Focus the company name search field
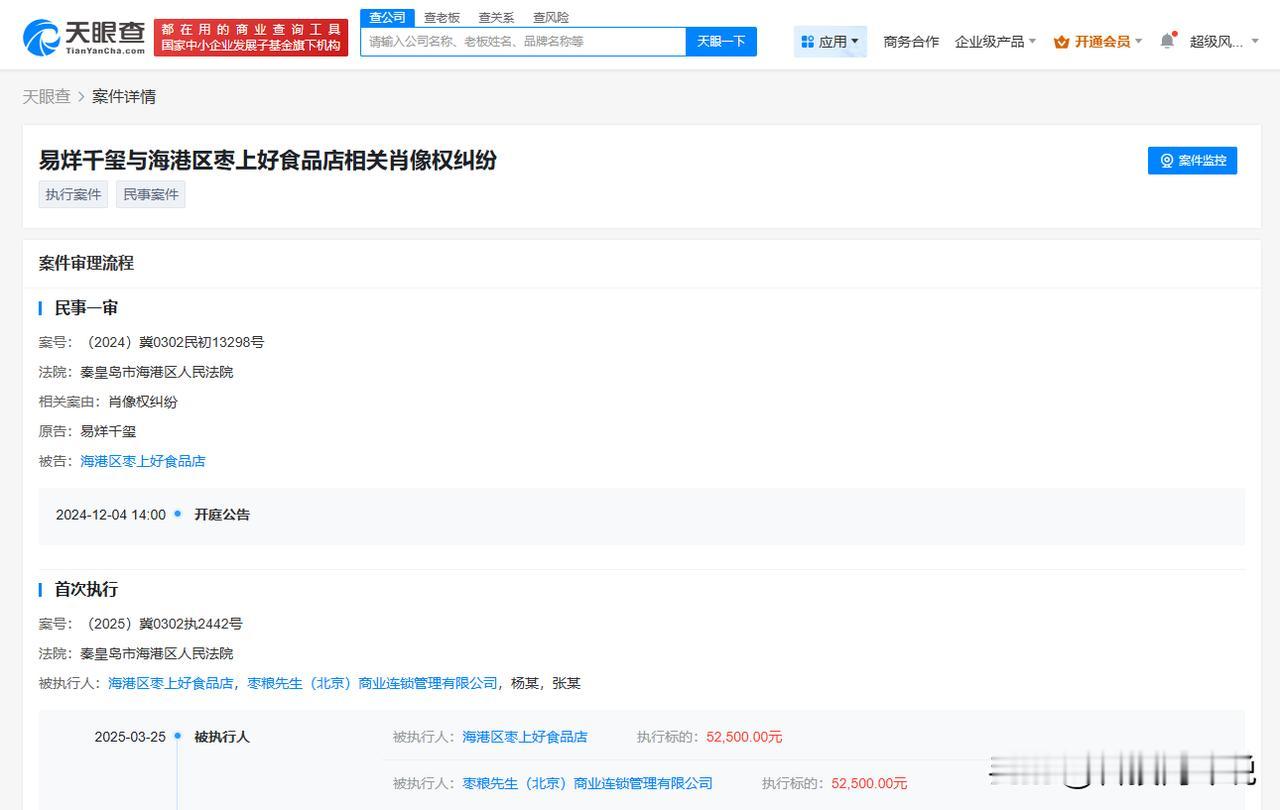Screen dimensions: 1280x810 [523, 41]
